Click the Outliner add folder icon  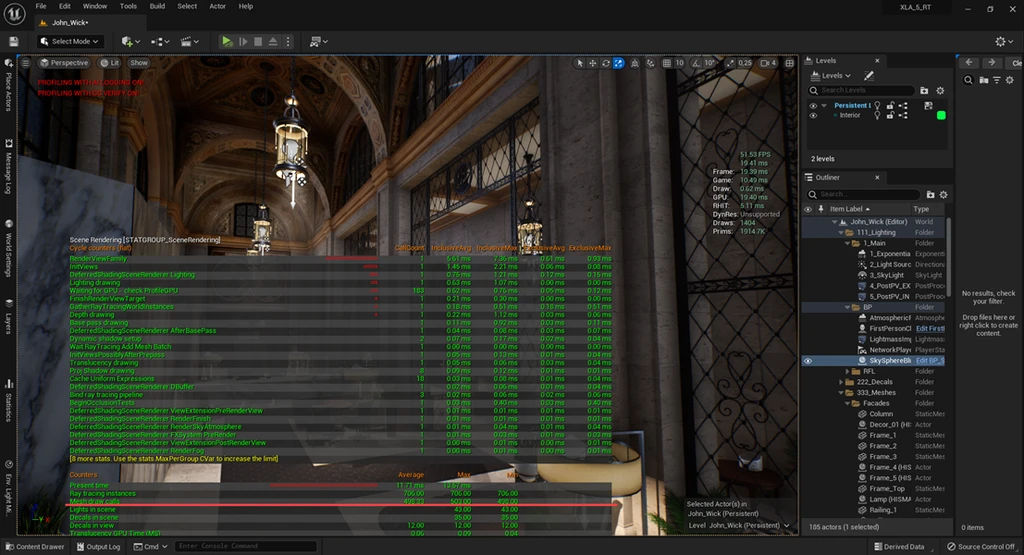[x=931, y=194]
